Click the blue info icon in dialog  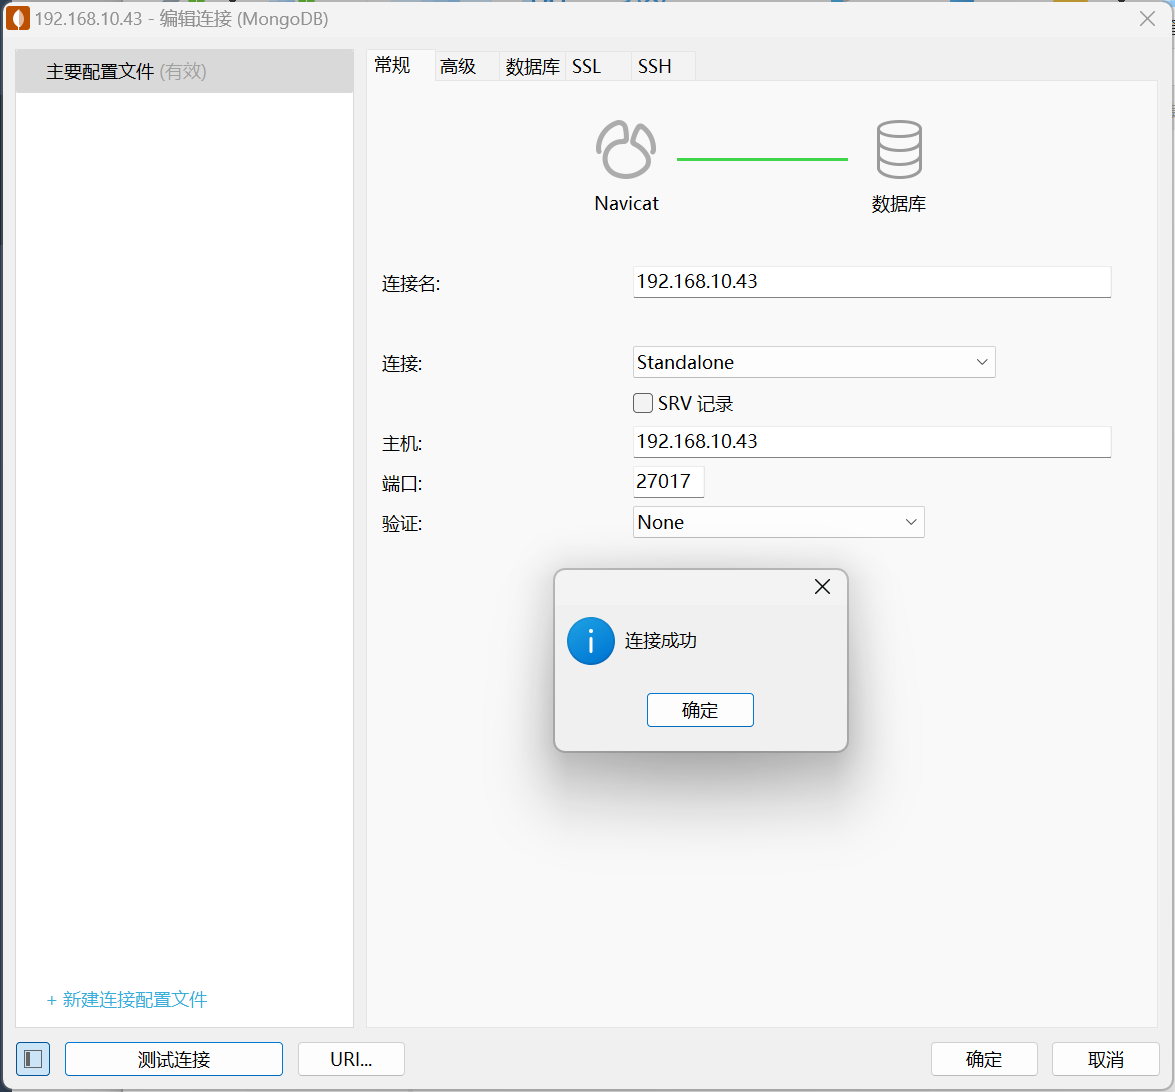tap(590, 641)
